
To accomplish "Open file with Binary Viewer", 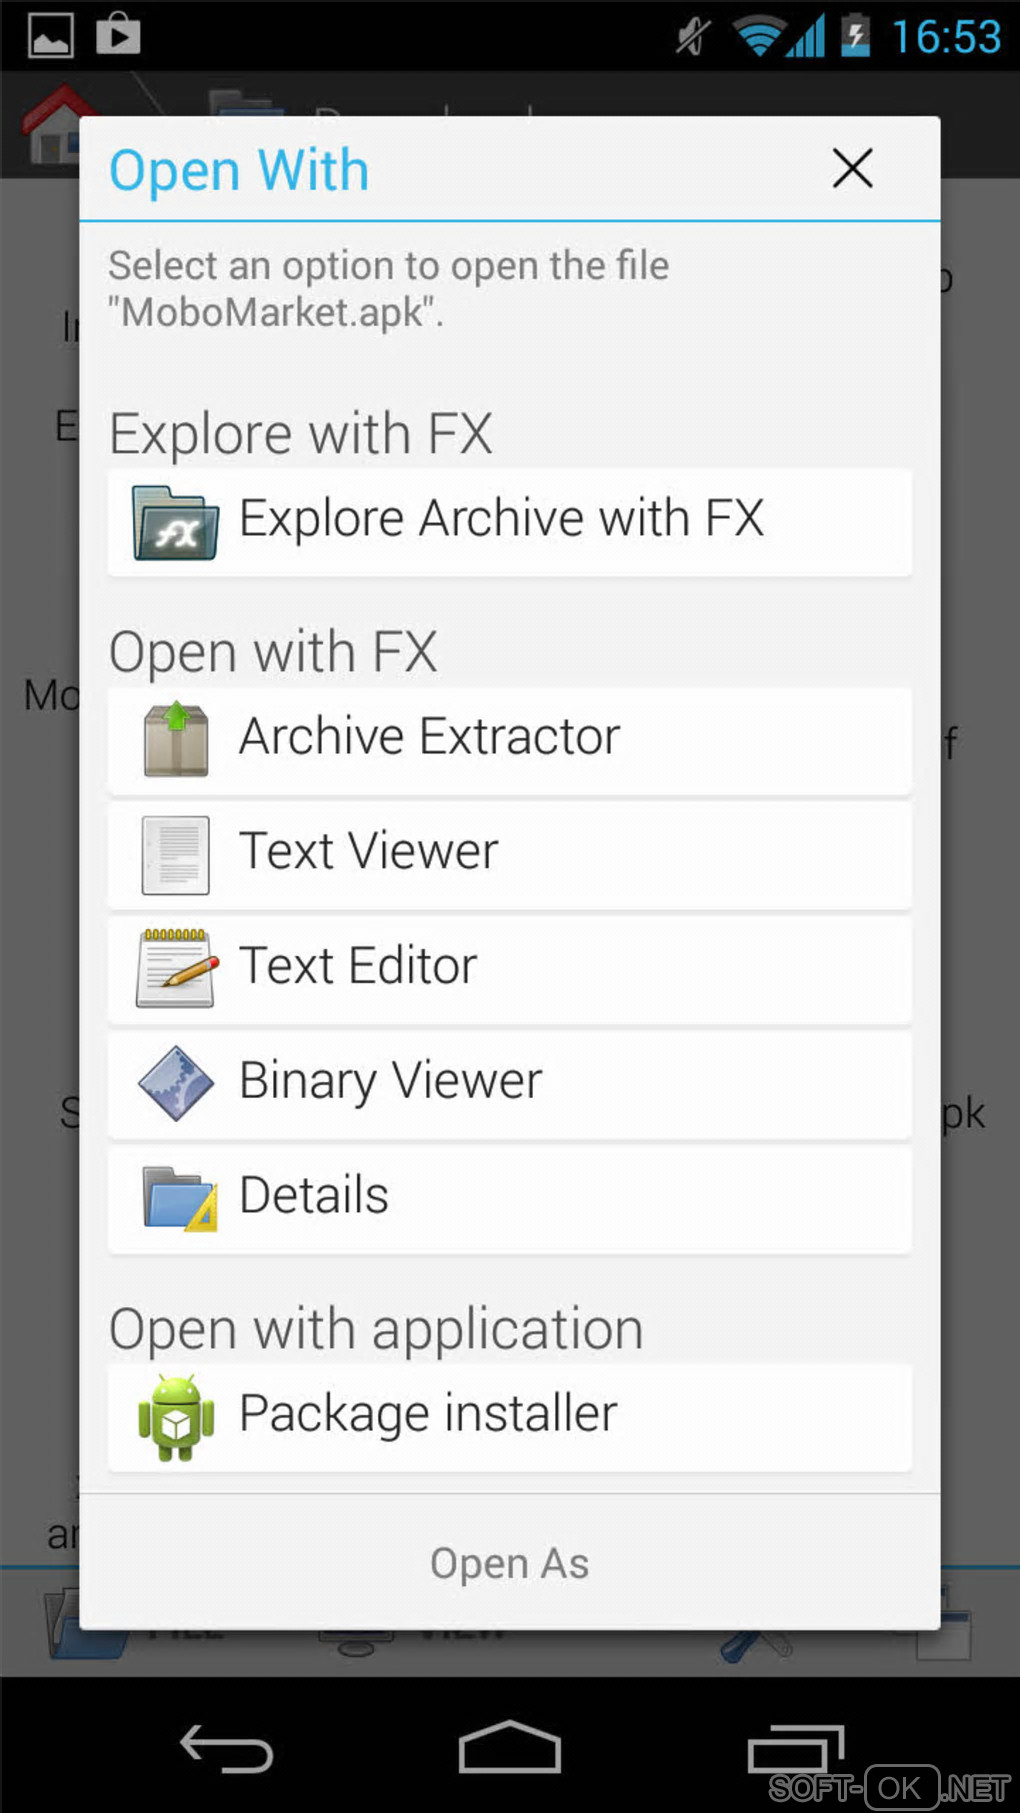I will click(x=390, y=1081).
